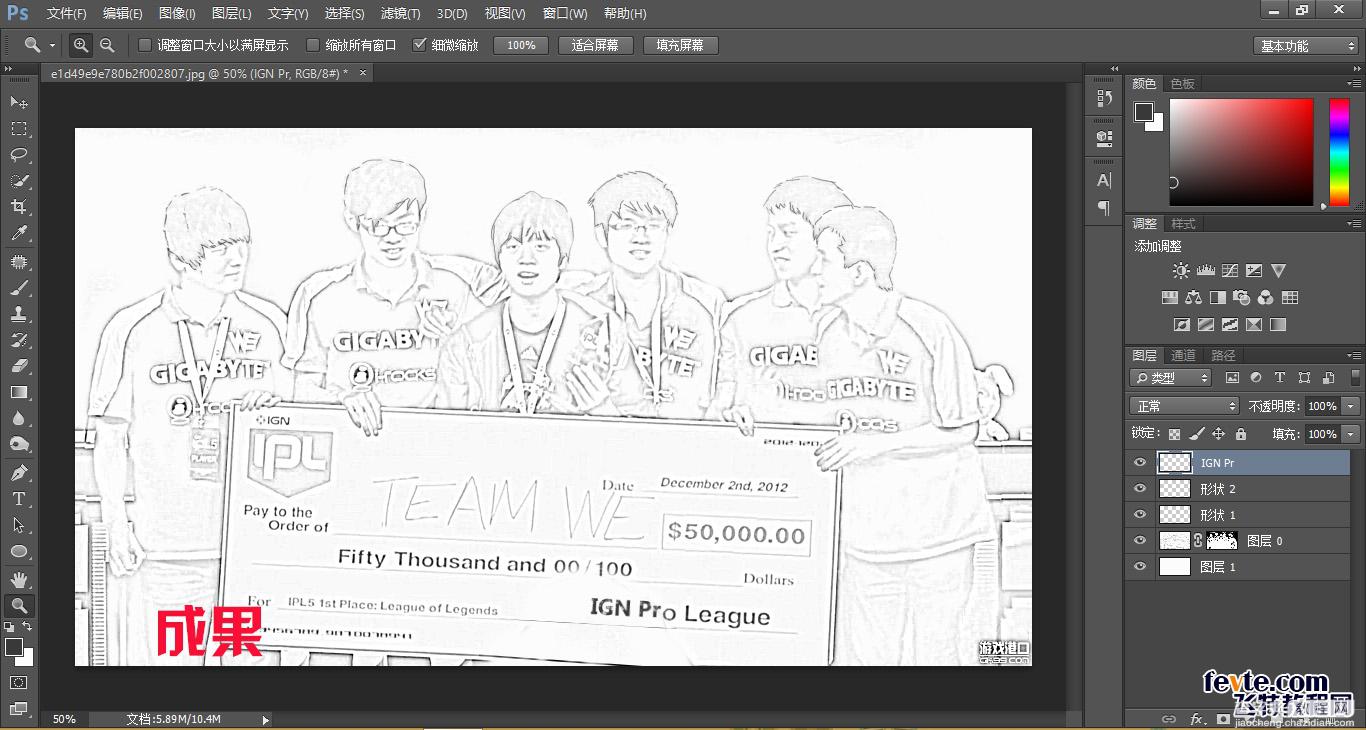Add a Brightness/Contrast adjustment
This screenshot has height=730, width=1366.
1181,271
